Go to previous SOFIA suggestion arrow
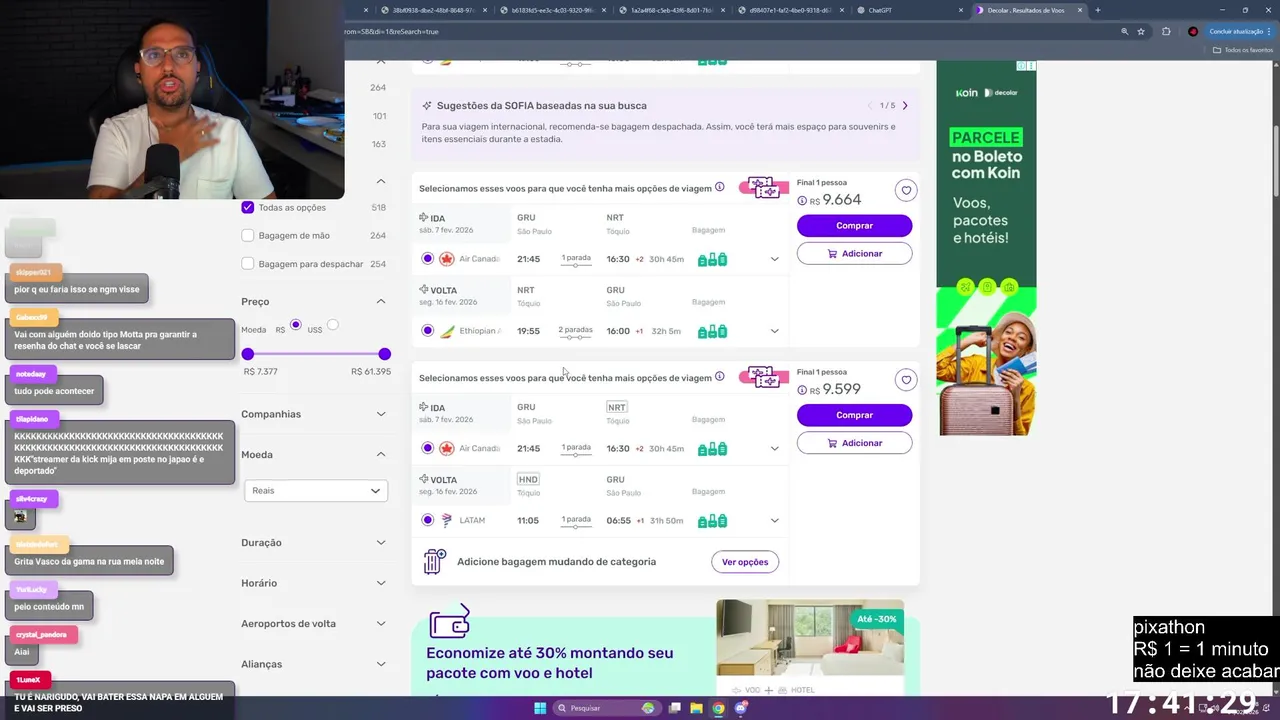This screenshot has width=1280, height=720. pos(871,105)
